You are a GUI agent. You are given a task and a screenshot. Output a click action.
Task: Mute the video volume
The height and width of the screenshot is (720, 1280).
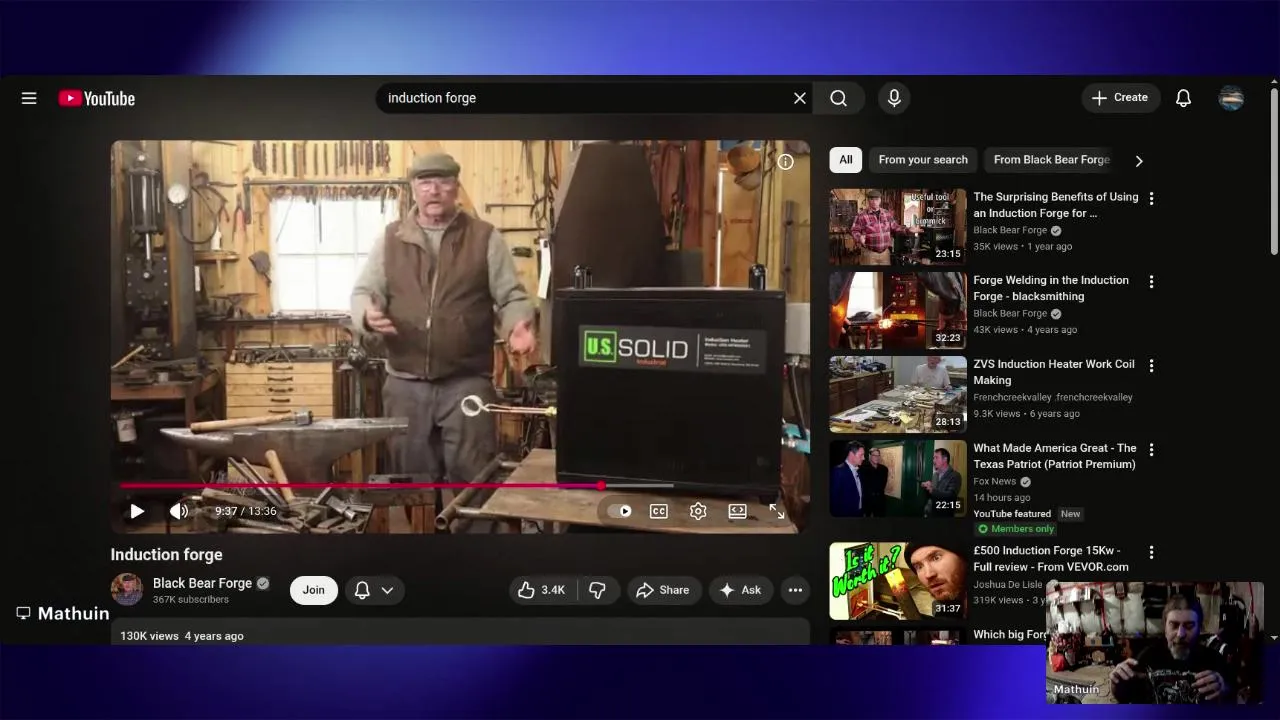[179, 511]
